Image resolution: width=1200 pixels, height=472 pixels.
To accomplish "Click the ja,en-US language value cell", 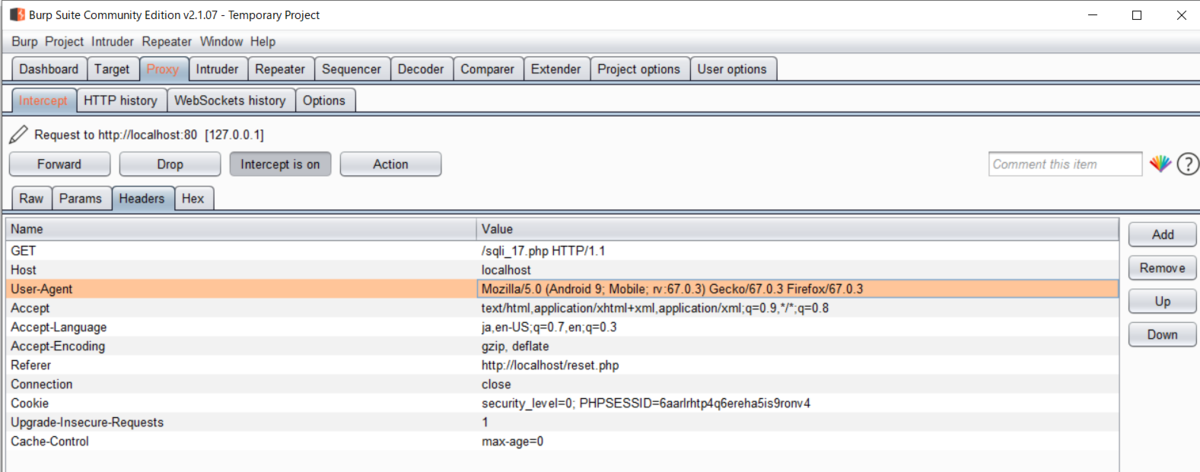I will [798, 327].
